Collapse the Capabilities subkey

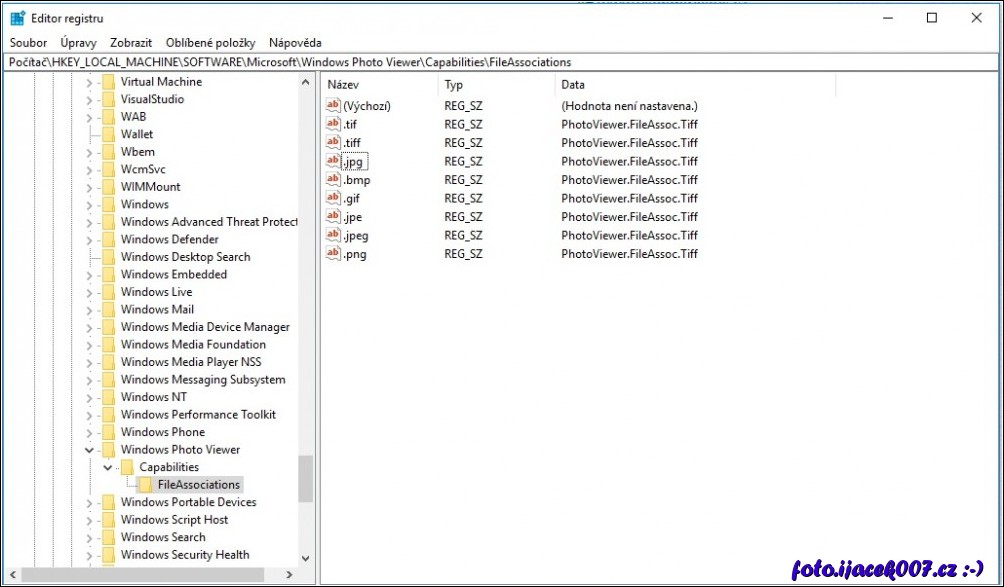point(107,468)
